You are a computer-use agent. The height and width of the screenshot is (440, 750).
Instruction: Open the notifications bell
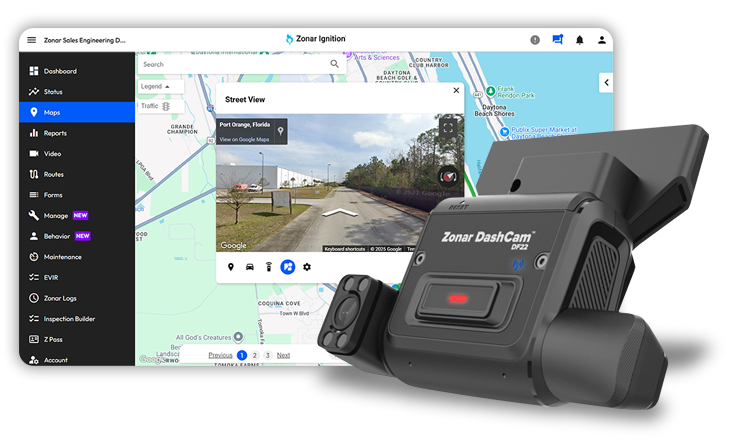pyautogui.click(x=580, y=40)
